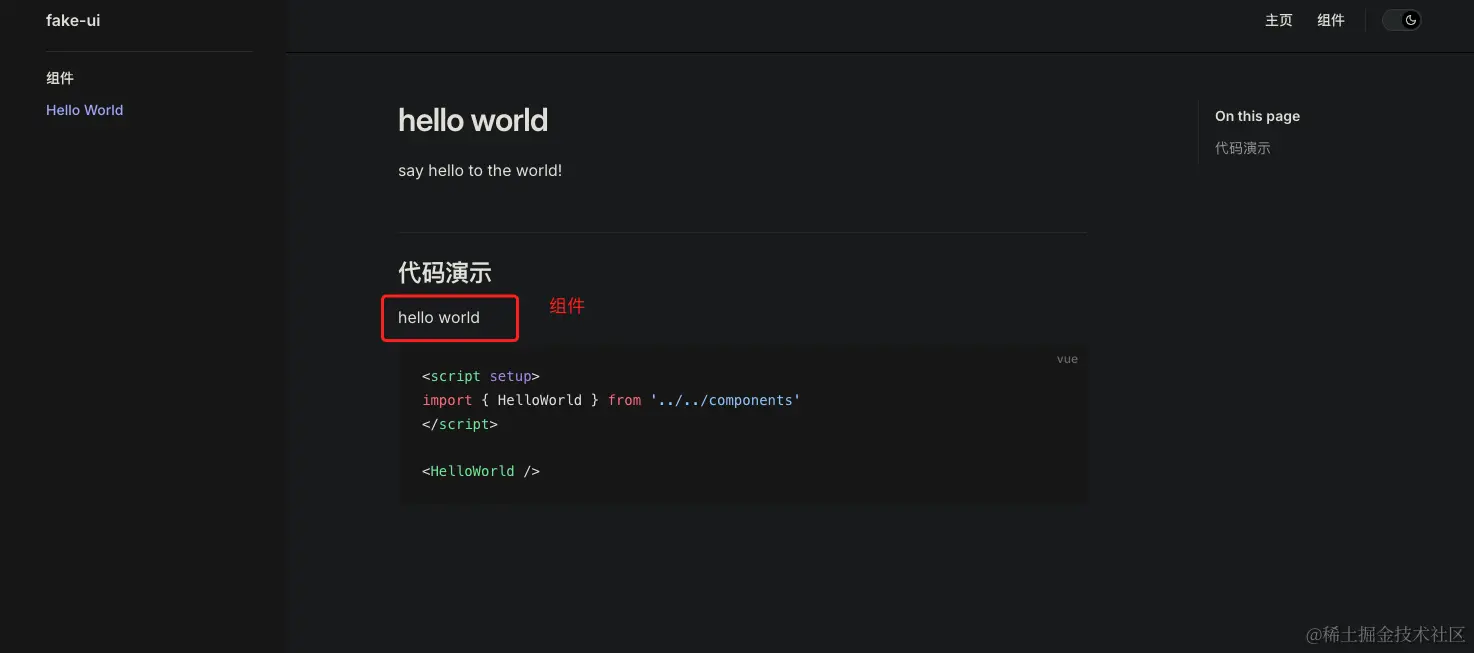Click the closing </script> code line
Screen dimensions: 1474x653
point(460,424)
